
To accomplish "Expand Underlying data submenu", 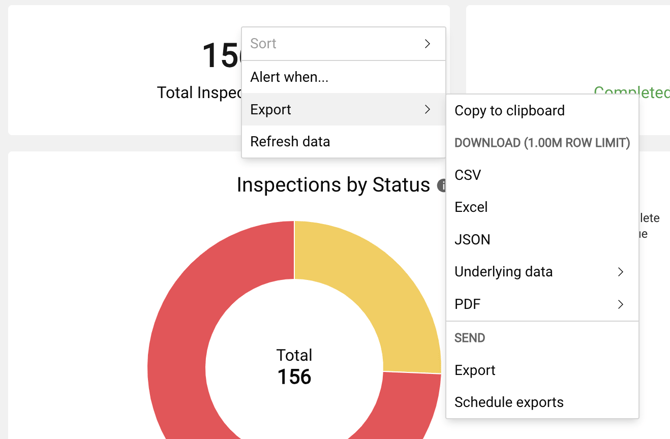I will coord(542,272).
